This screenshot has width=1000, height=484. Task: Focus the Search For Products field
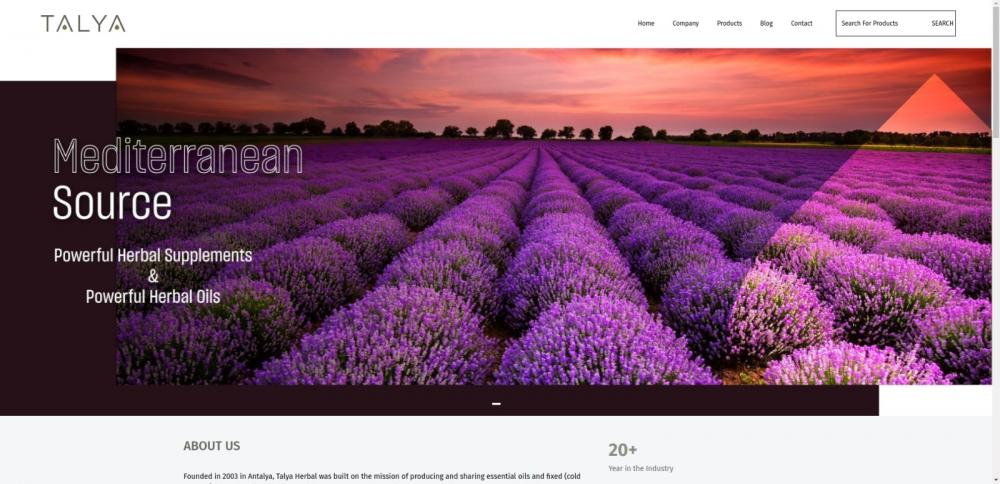(x=883, y=24)
